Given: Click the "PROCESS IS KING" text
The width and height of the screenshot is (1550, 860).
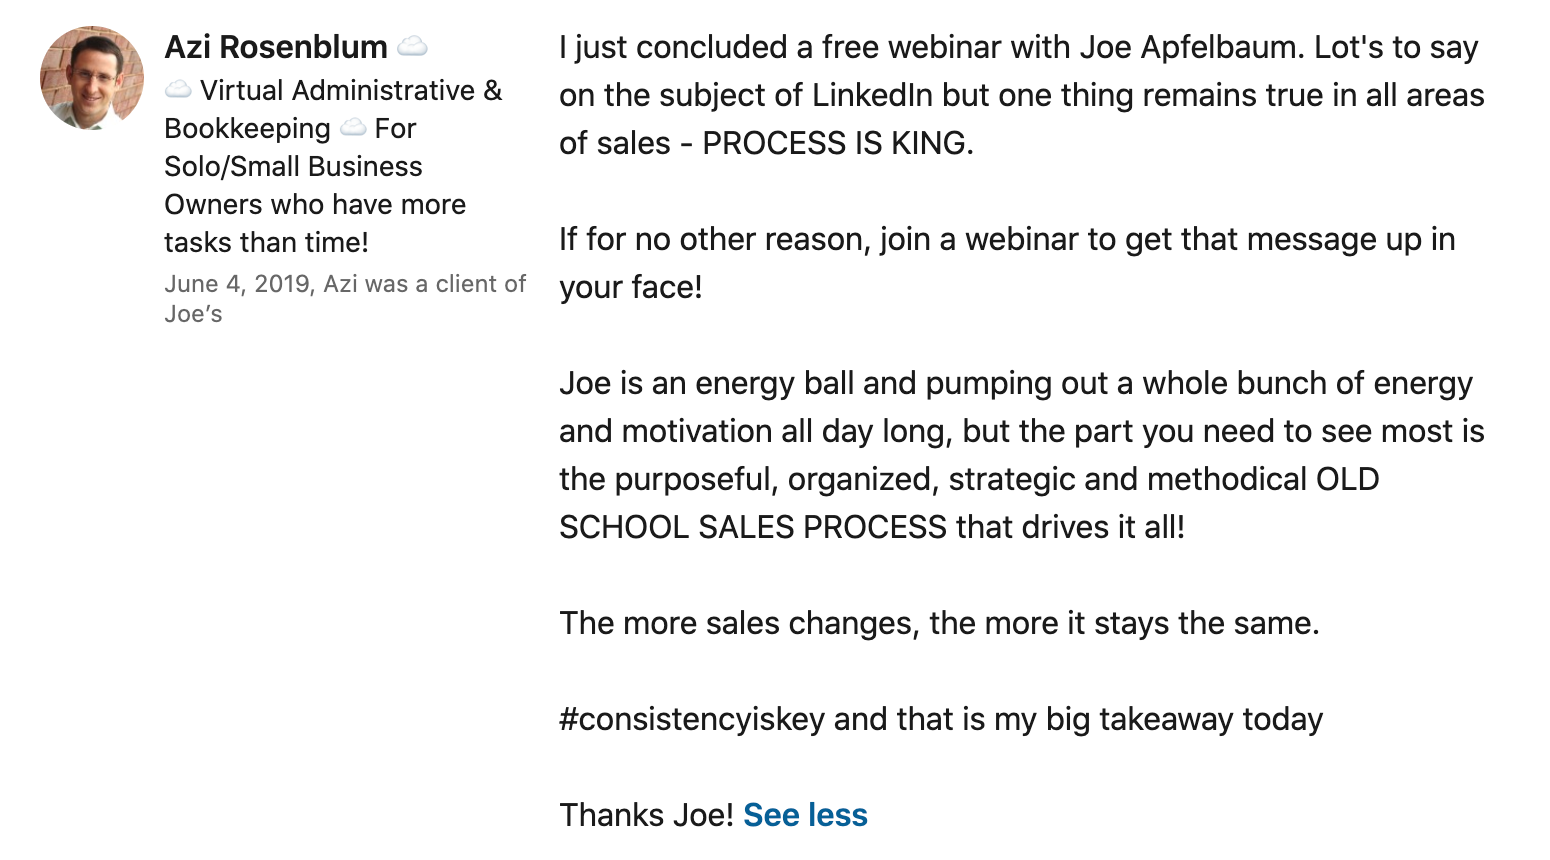Looking at the screenshot, I should tap(836, 143).
